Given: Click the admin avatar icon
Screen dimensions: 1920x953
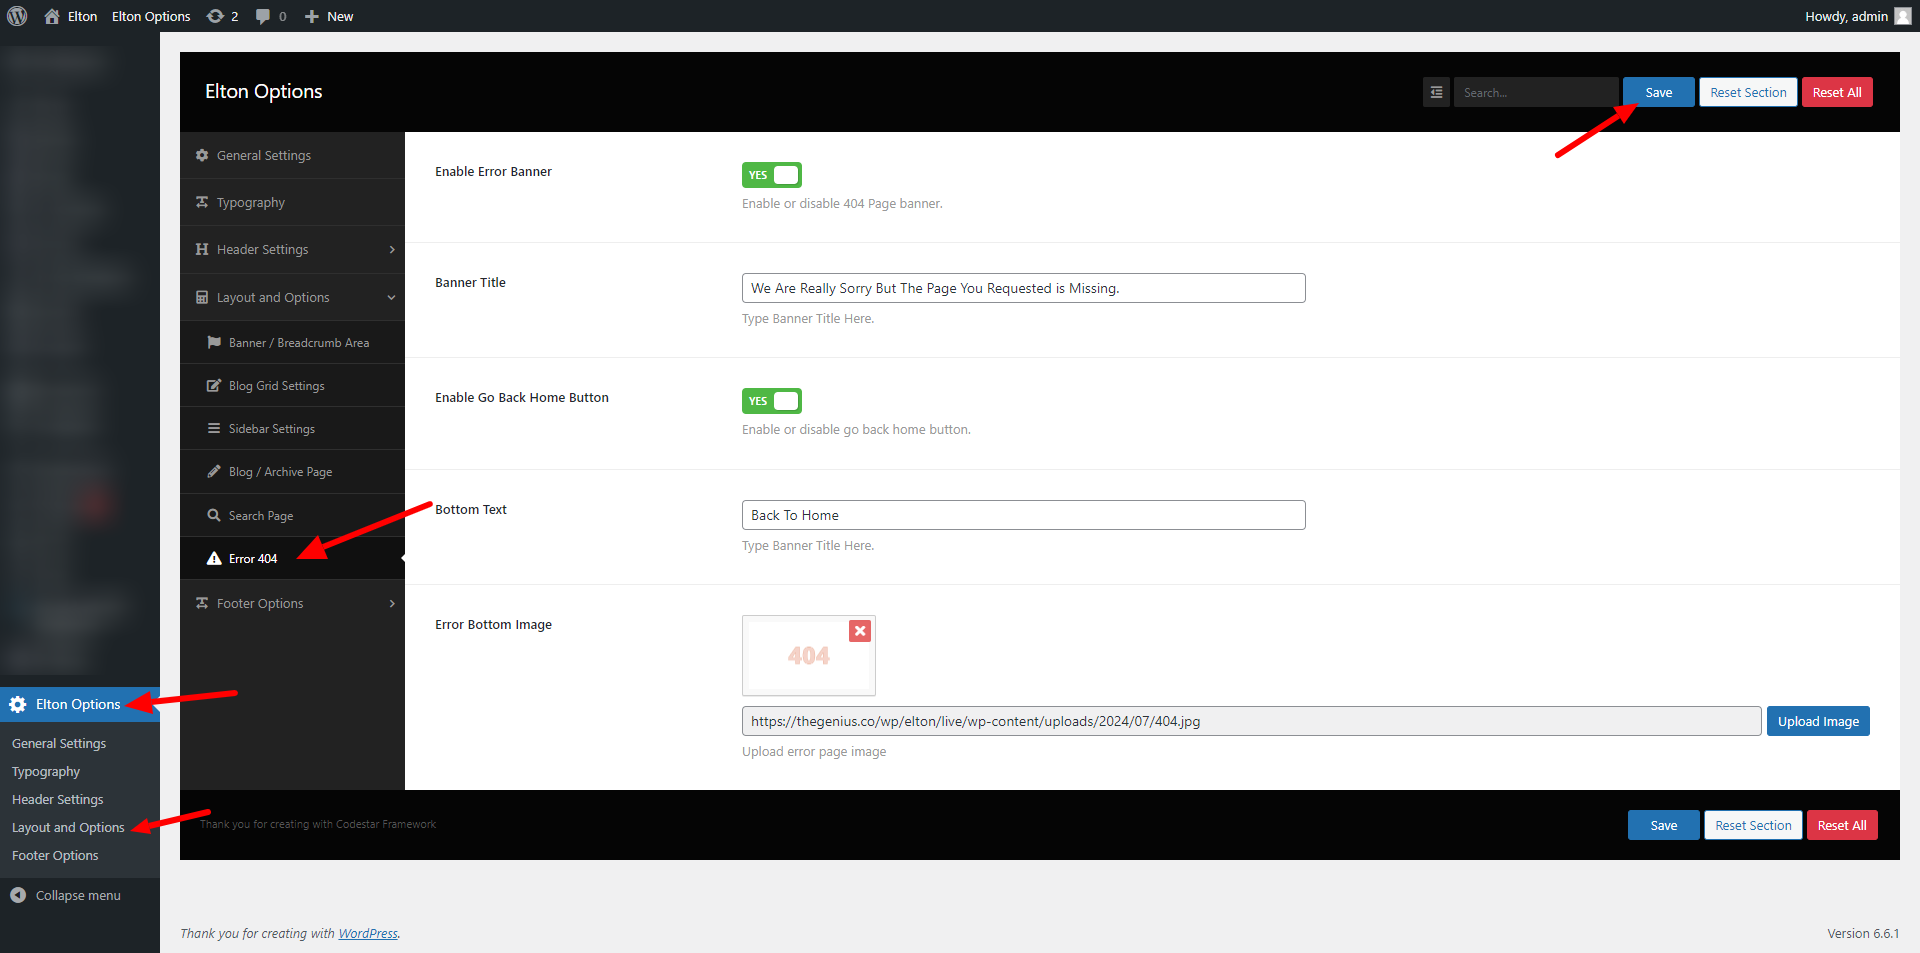Looking at the screenshot, I should pos(1902,16).
